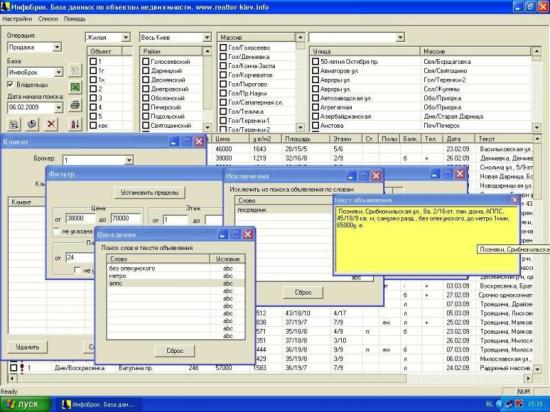Check object type 1 checkbox
Screen dimensions: 550x412
pos(93,61)
